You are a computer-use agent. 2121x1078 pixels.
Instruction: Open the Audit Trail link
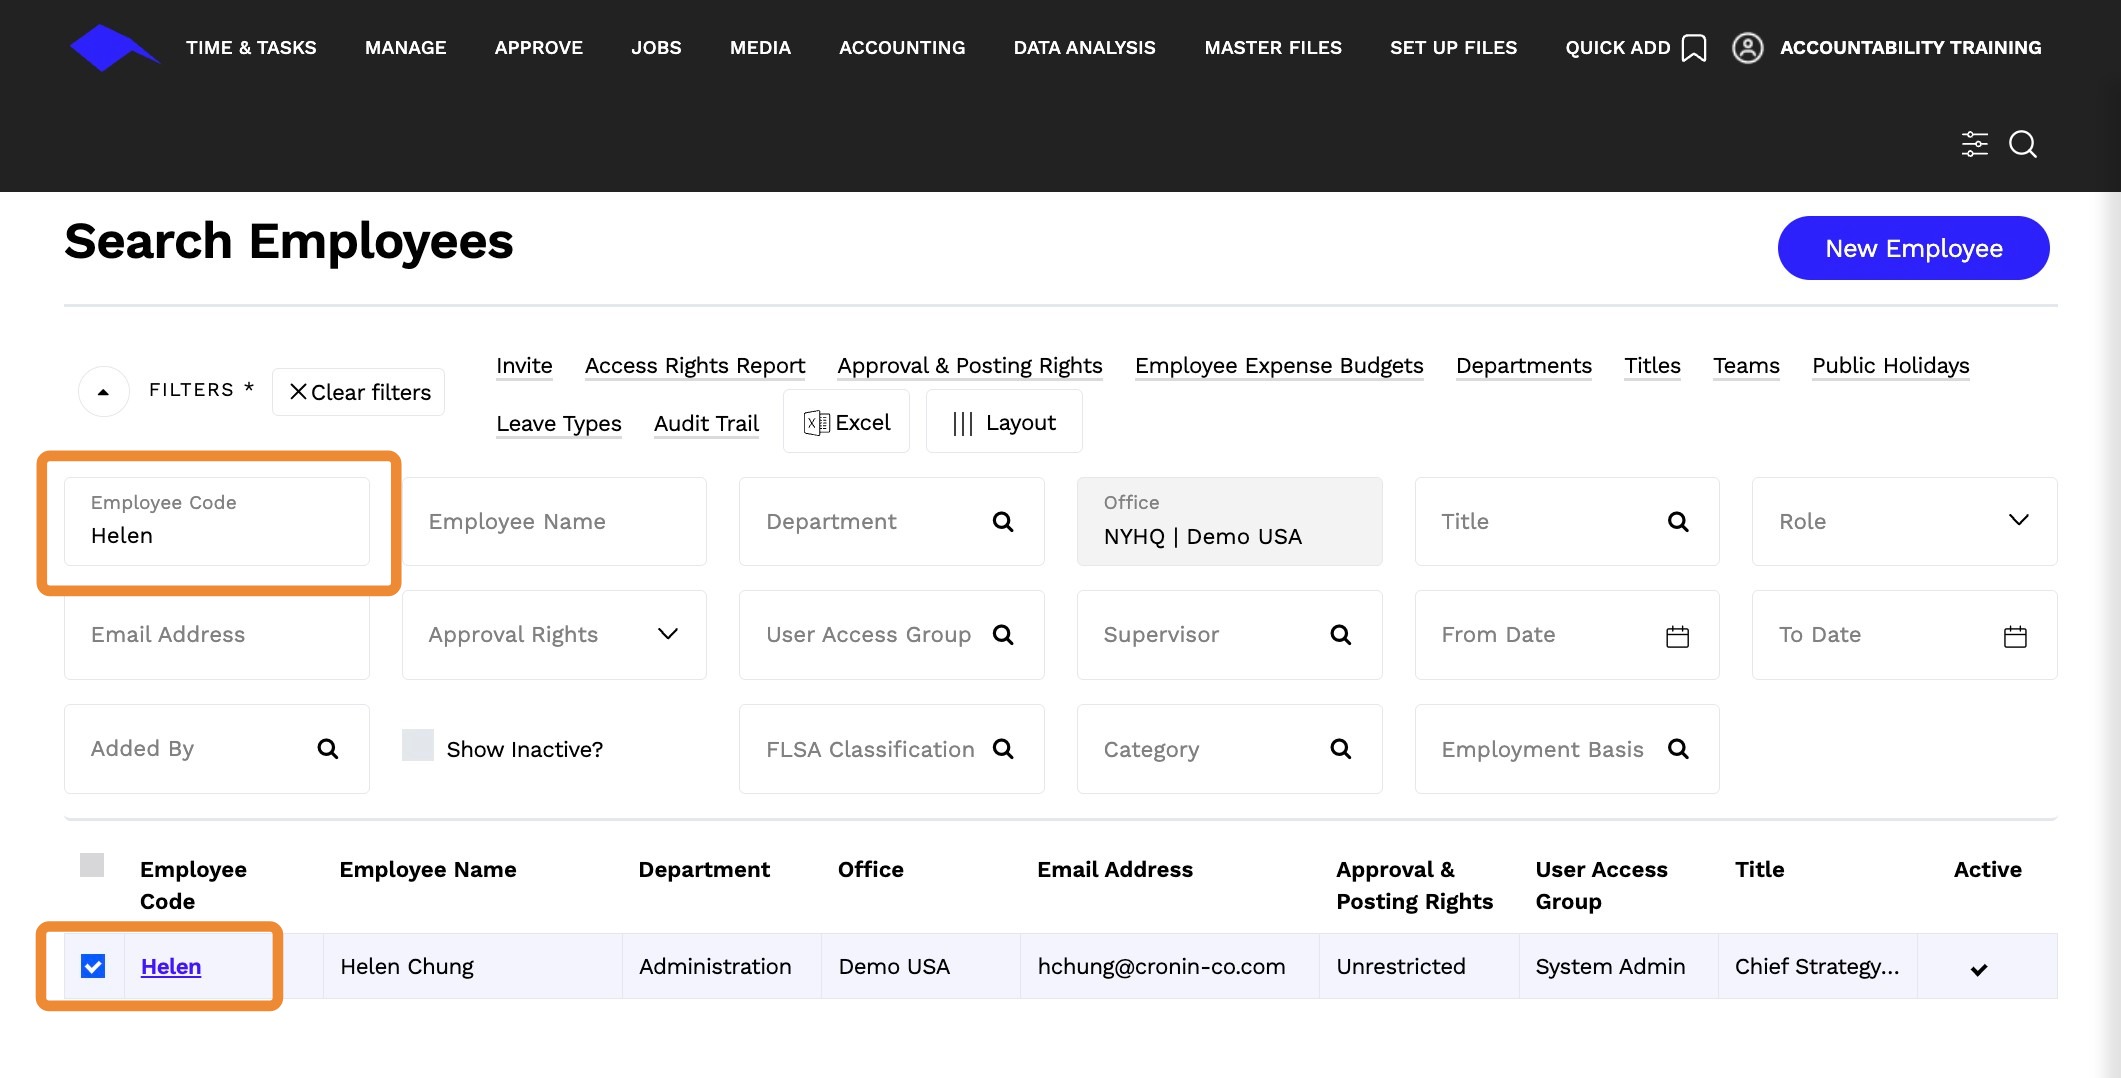[706, 423]
